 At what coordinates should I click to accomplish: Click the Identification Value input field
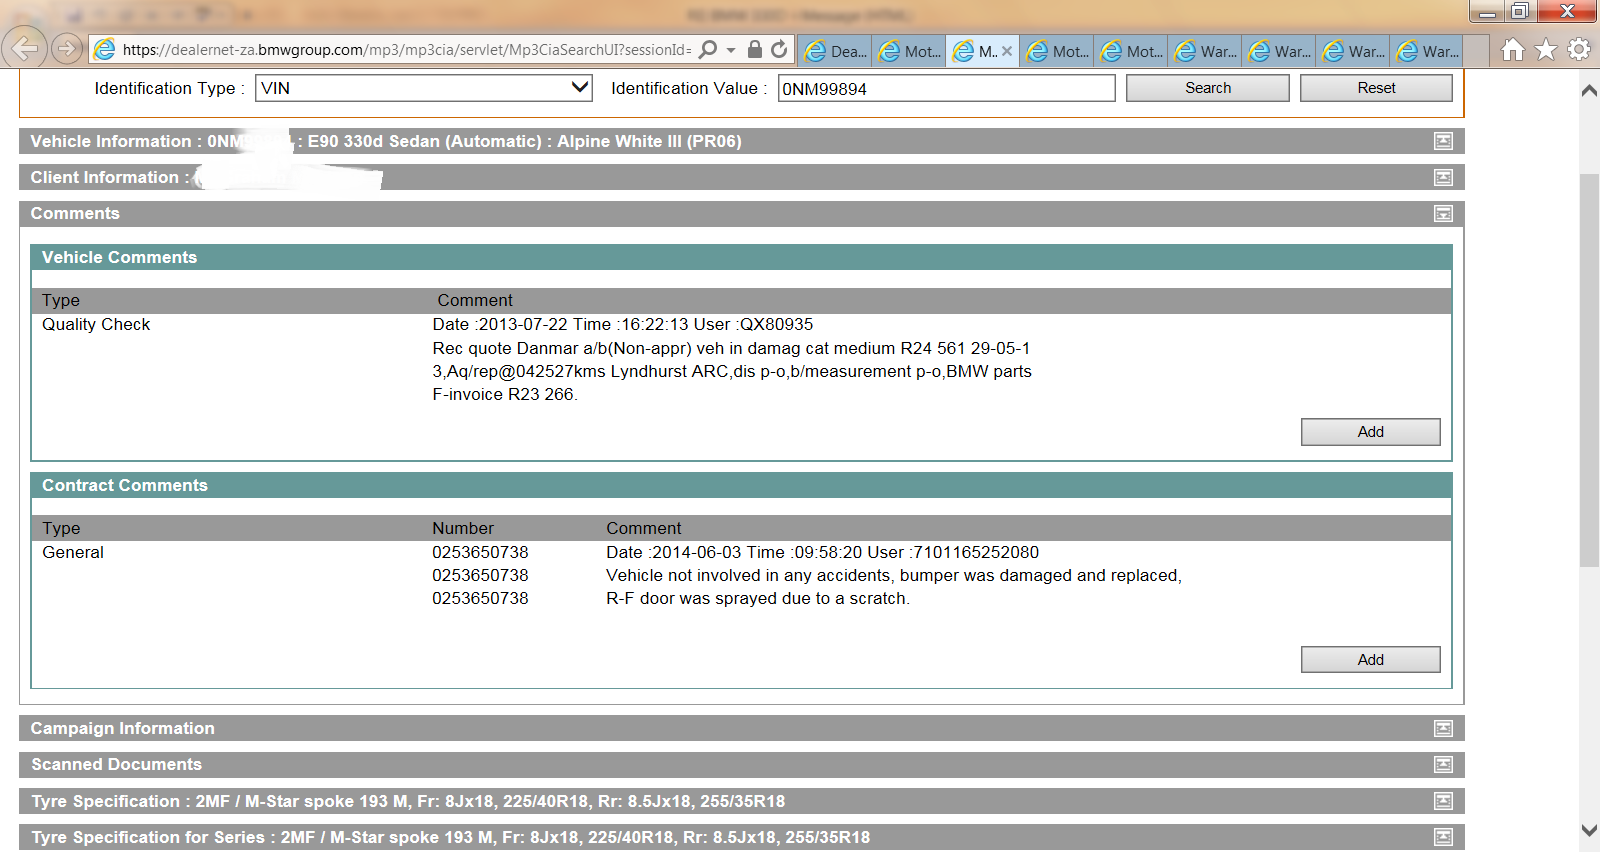click(945, 88)
